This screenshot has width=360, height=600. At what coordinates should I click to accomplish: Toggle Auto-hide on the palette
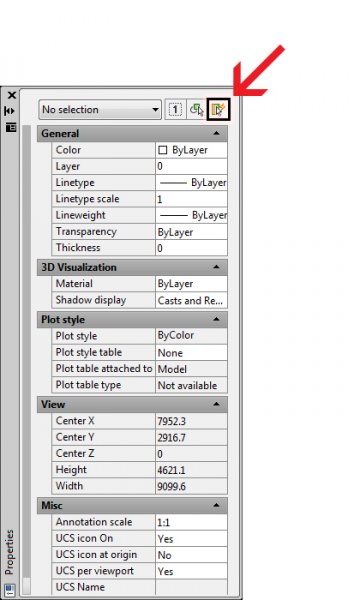(x=10, y=111)
